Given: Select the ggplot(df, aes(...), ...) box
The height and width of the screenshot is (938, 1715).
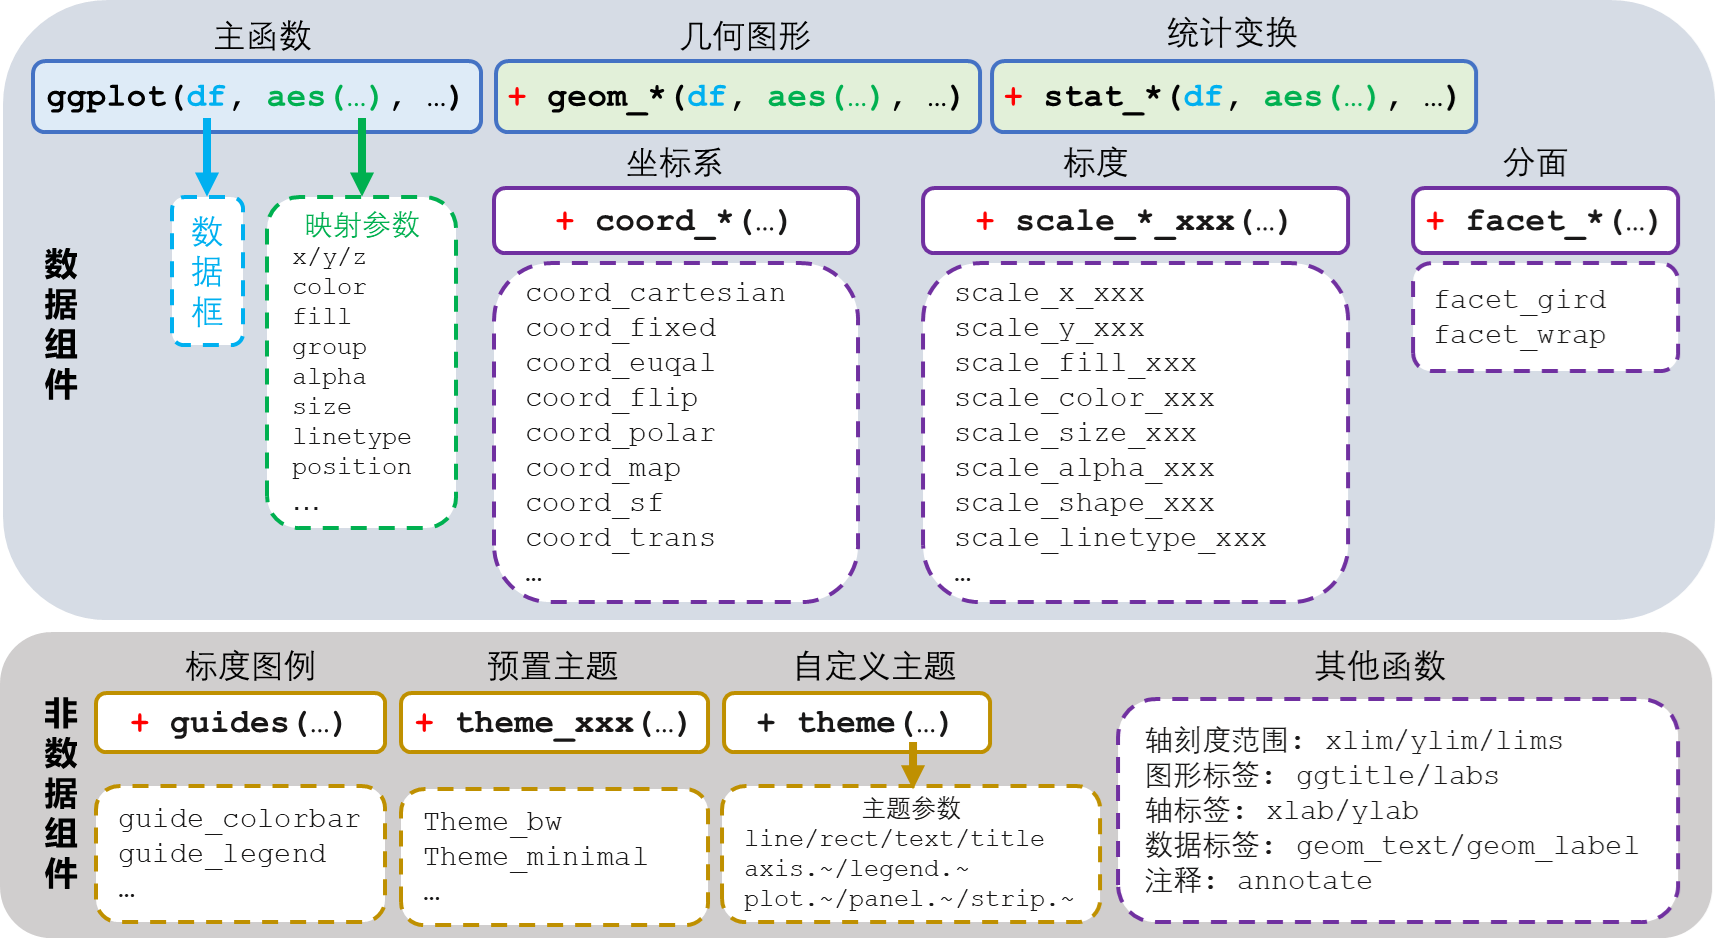Looking at the screenshot, I should click(256, 97).
